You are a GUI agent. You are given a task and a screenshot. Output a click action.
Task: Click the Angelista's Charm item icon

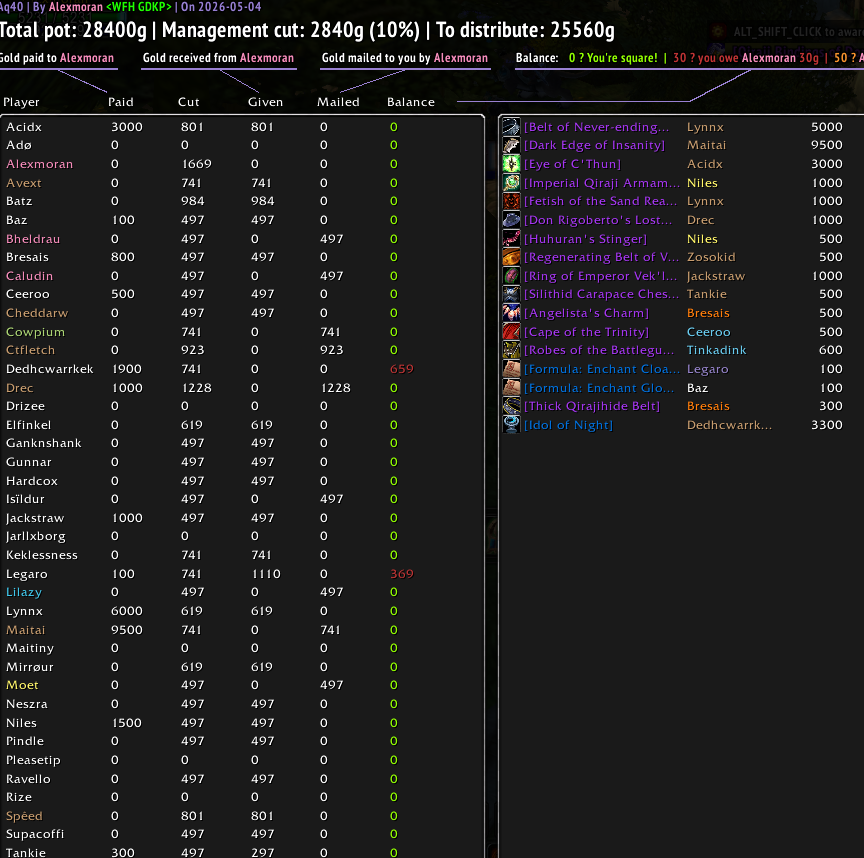[511, 313]
